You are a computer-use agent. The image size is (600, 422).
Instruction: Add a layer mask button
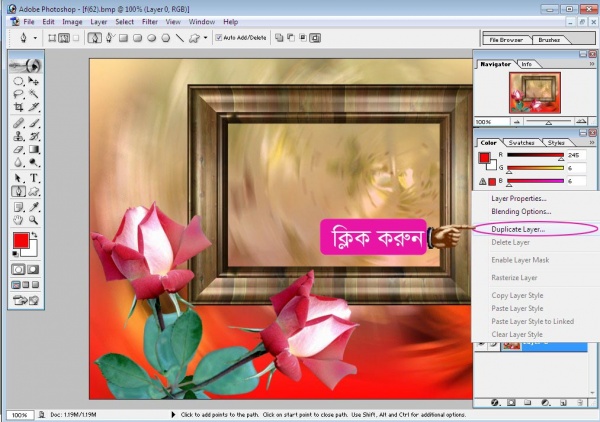click(511, 402)
